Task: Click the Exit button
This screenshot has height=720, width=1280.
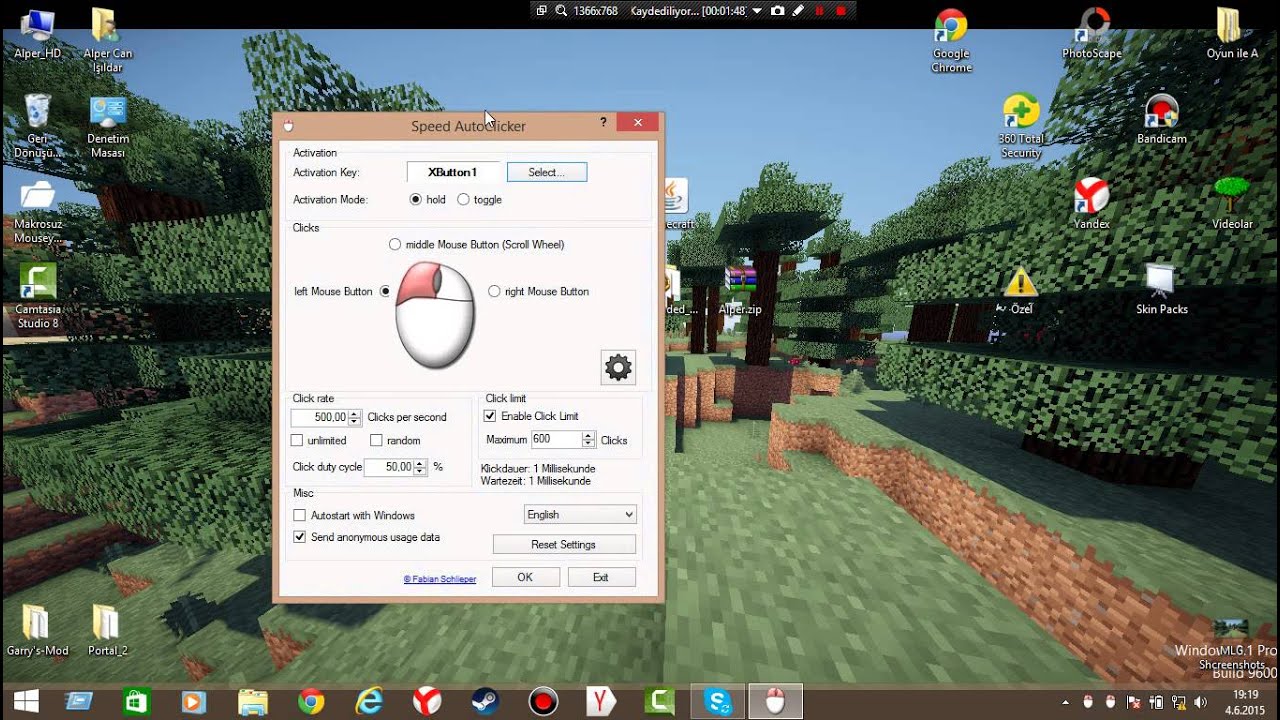Action: pyautogui.click(x=601, y=577)
